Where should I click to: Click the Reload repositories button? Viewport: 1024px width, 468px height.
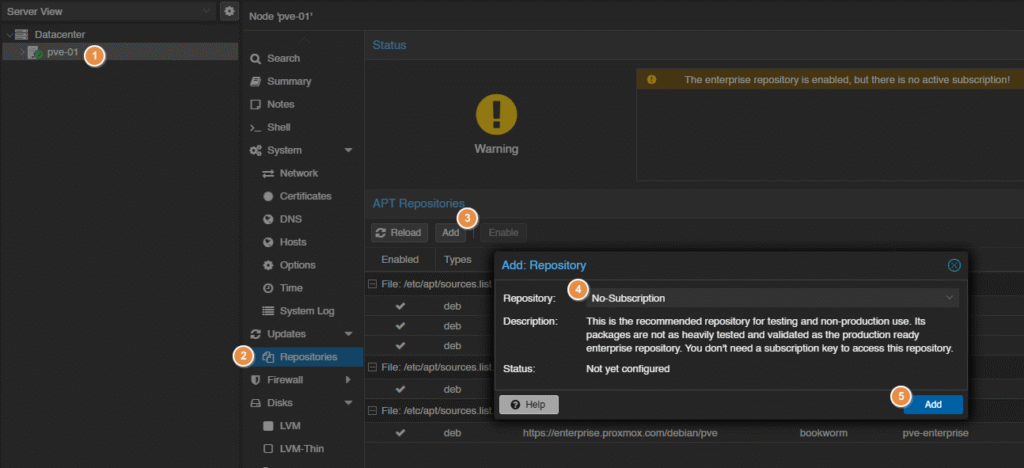pyautogui.click(x=399, y=233)
